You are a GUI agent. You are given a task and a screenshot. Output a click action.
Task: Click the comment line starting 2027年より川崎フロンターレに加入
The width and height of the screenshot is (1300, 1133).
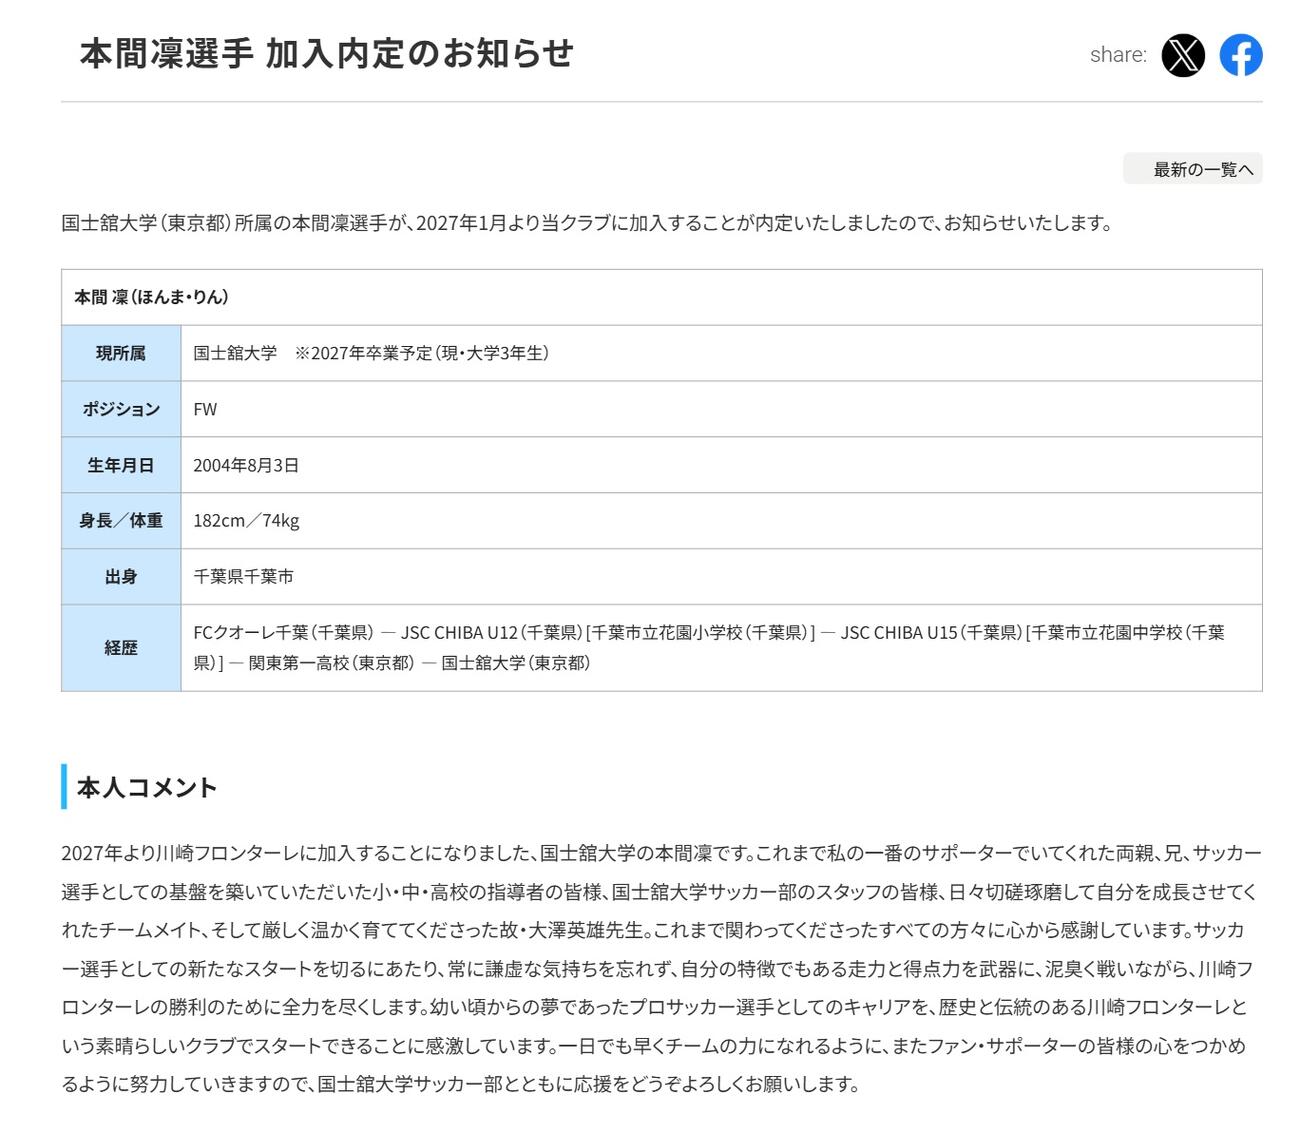tap(661, 853)
